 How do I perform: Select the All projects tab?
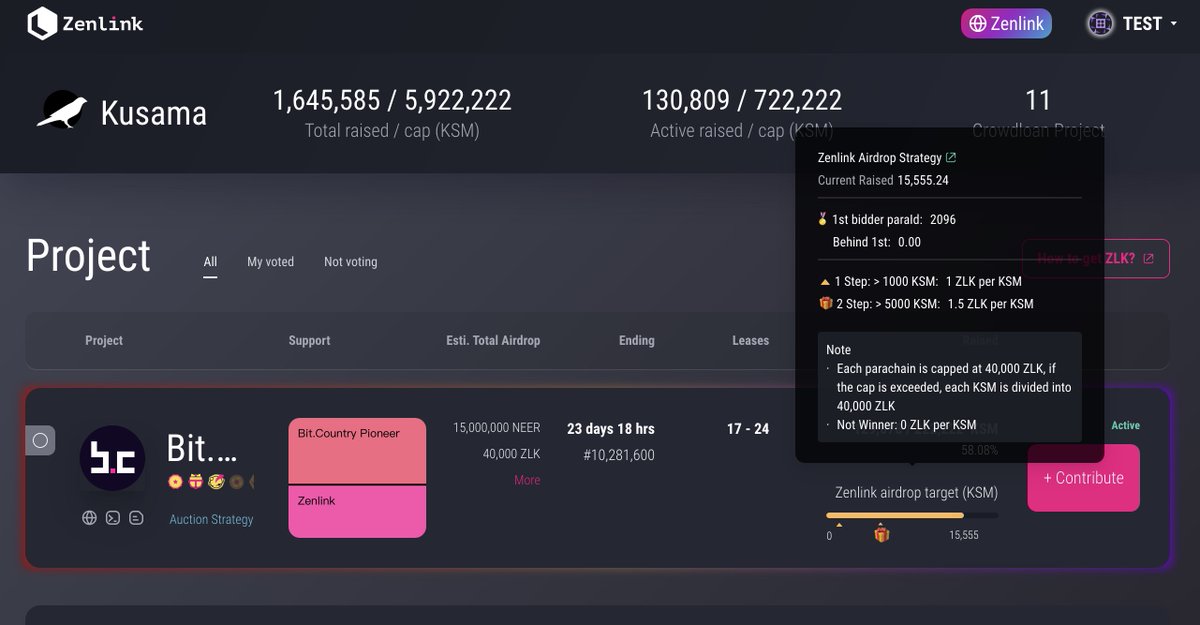pos(210,262)
